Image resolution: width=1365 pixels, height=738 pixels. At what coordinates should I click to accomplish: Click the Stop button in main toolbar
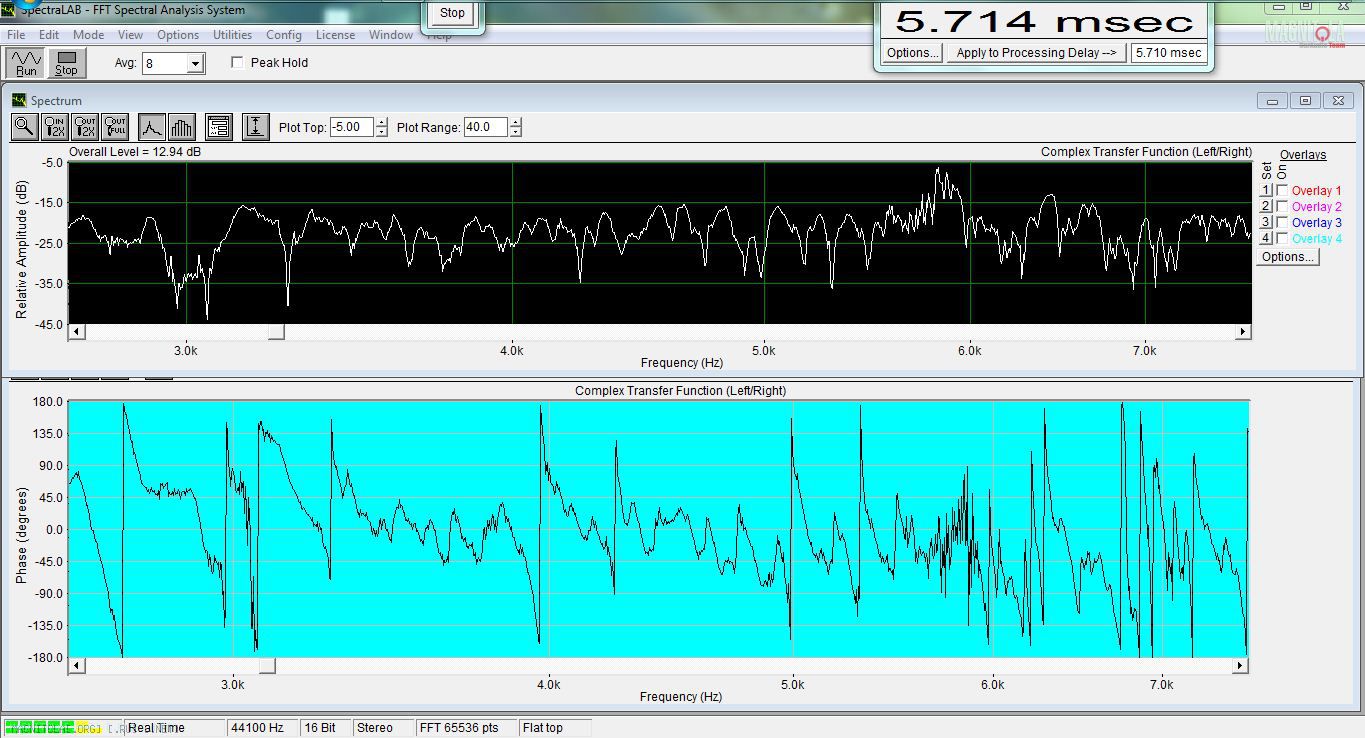point(66,63)
